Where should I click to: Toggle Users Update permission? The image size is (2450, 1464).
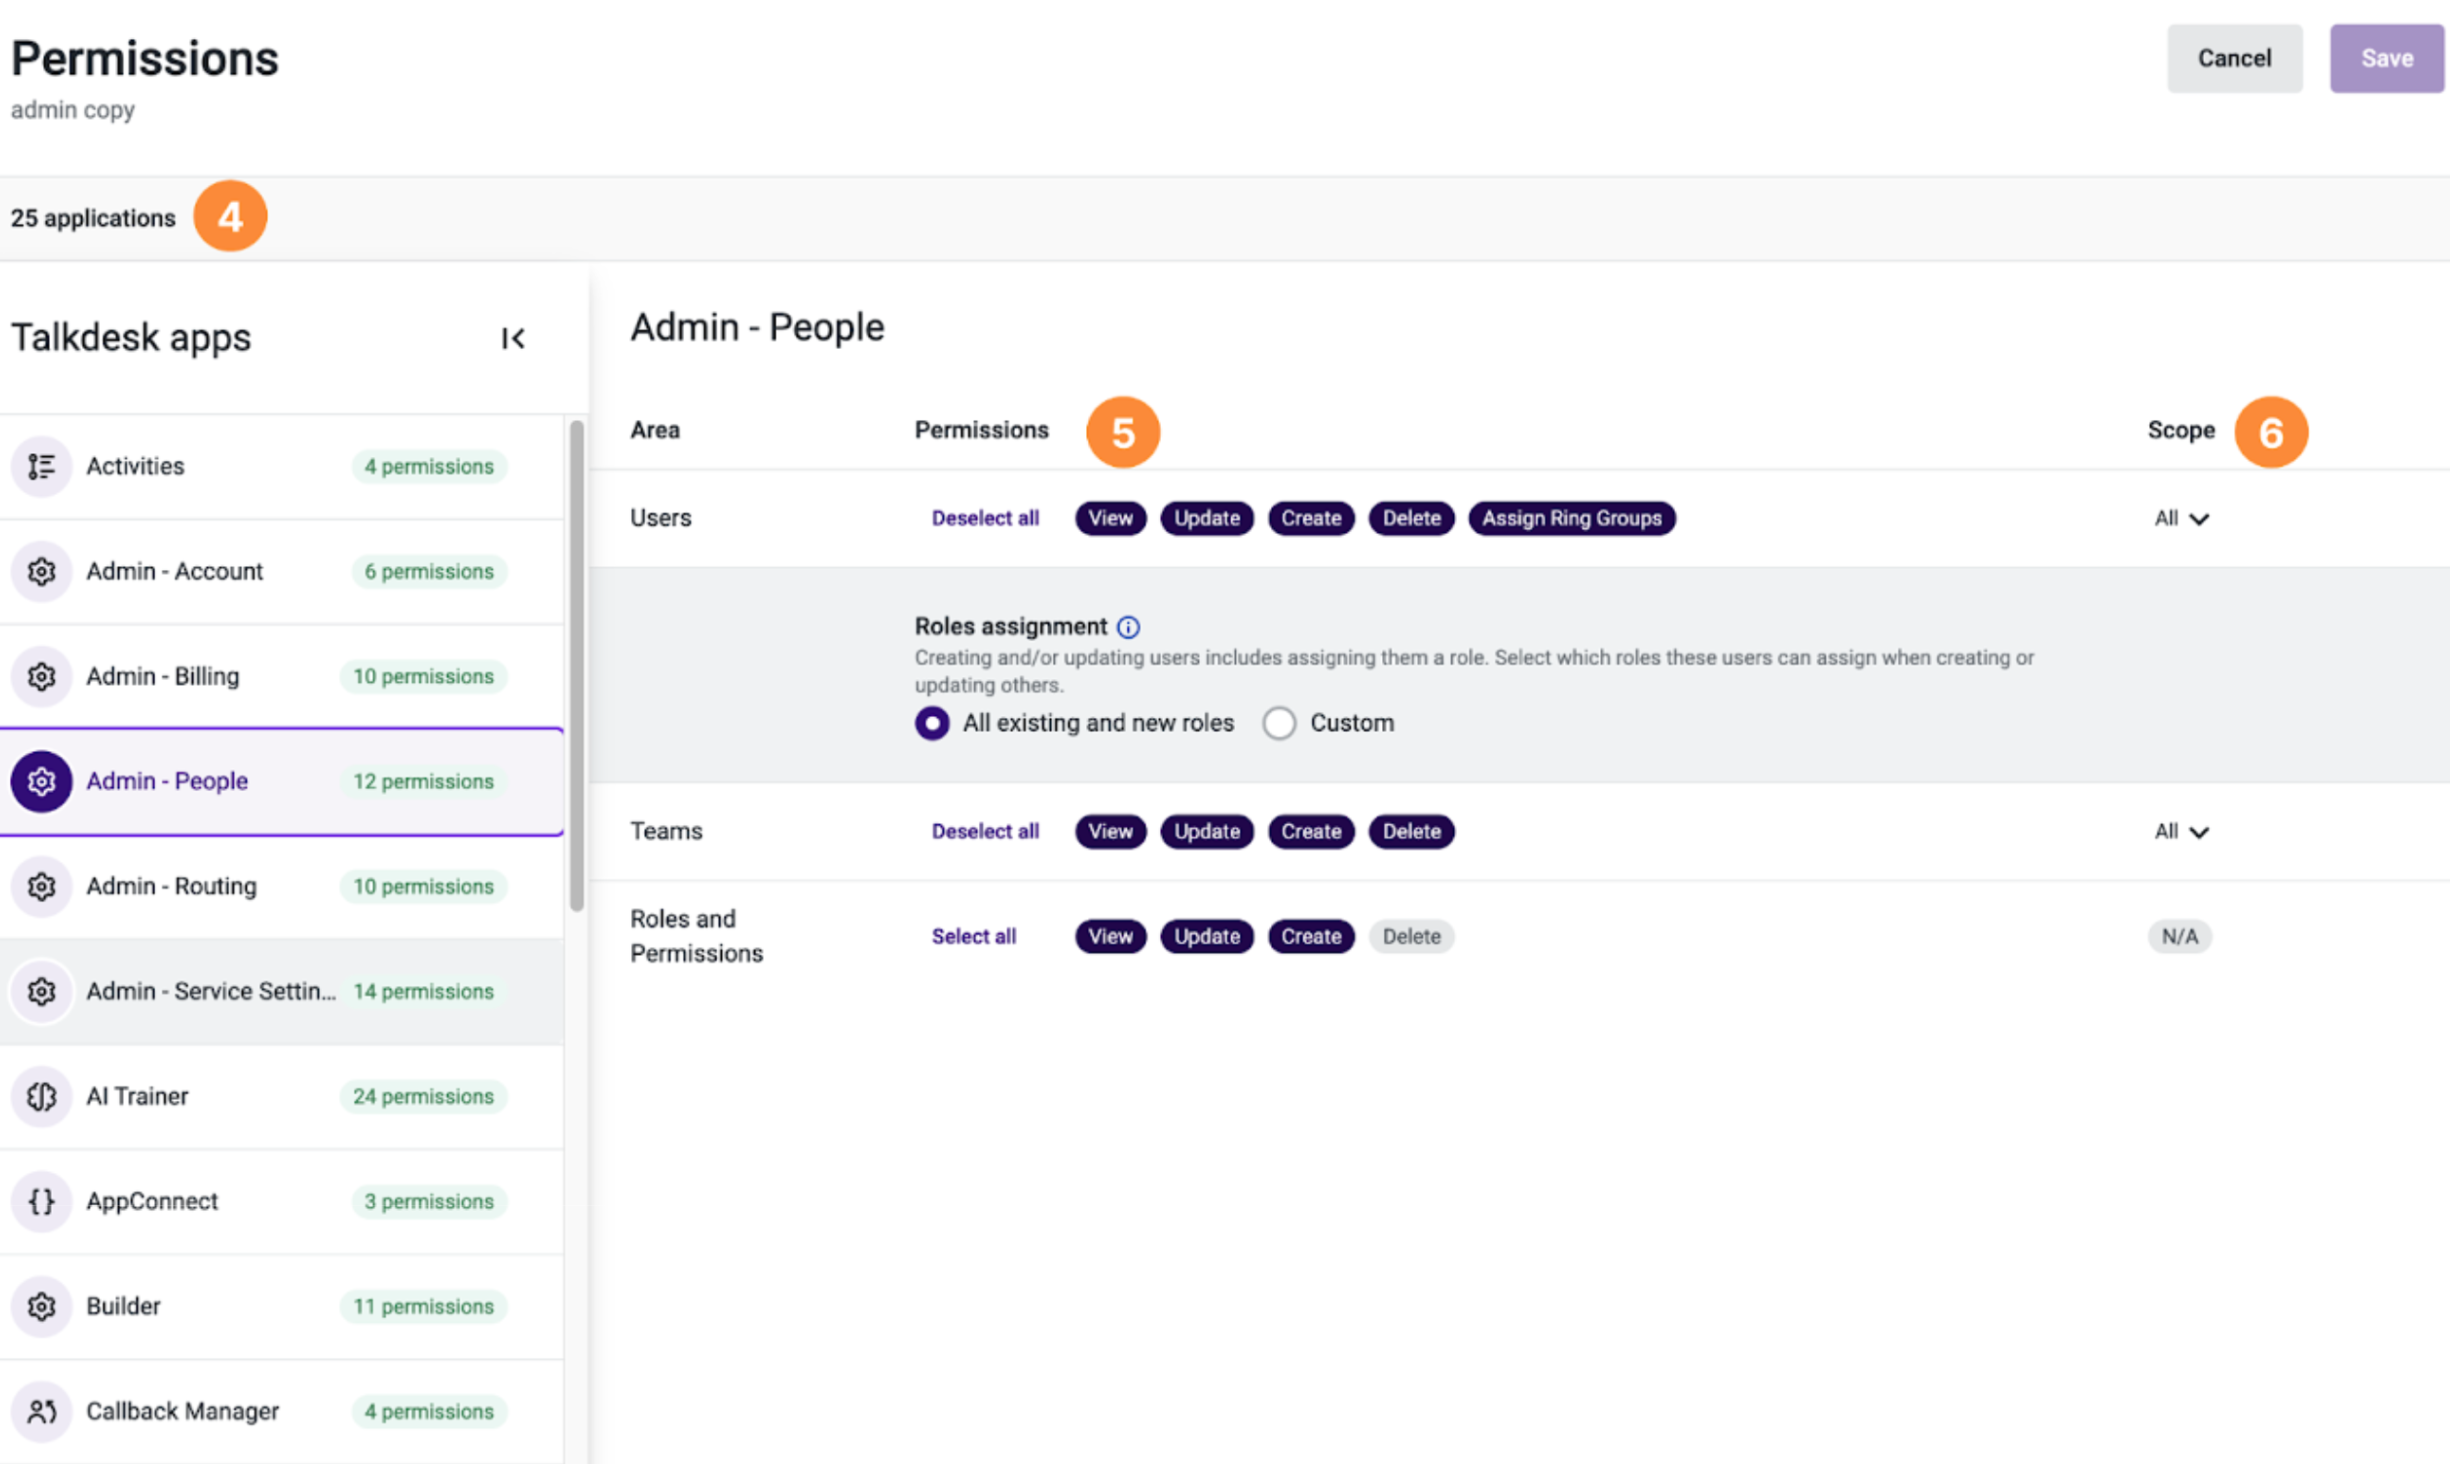(1206, 518)
